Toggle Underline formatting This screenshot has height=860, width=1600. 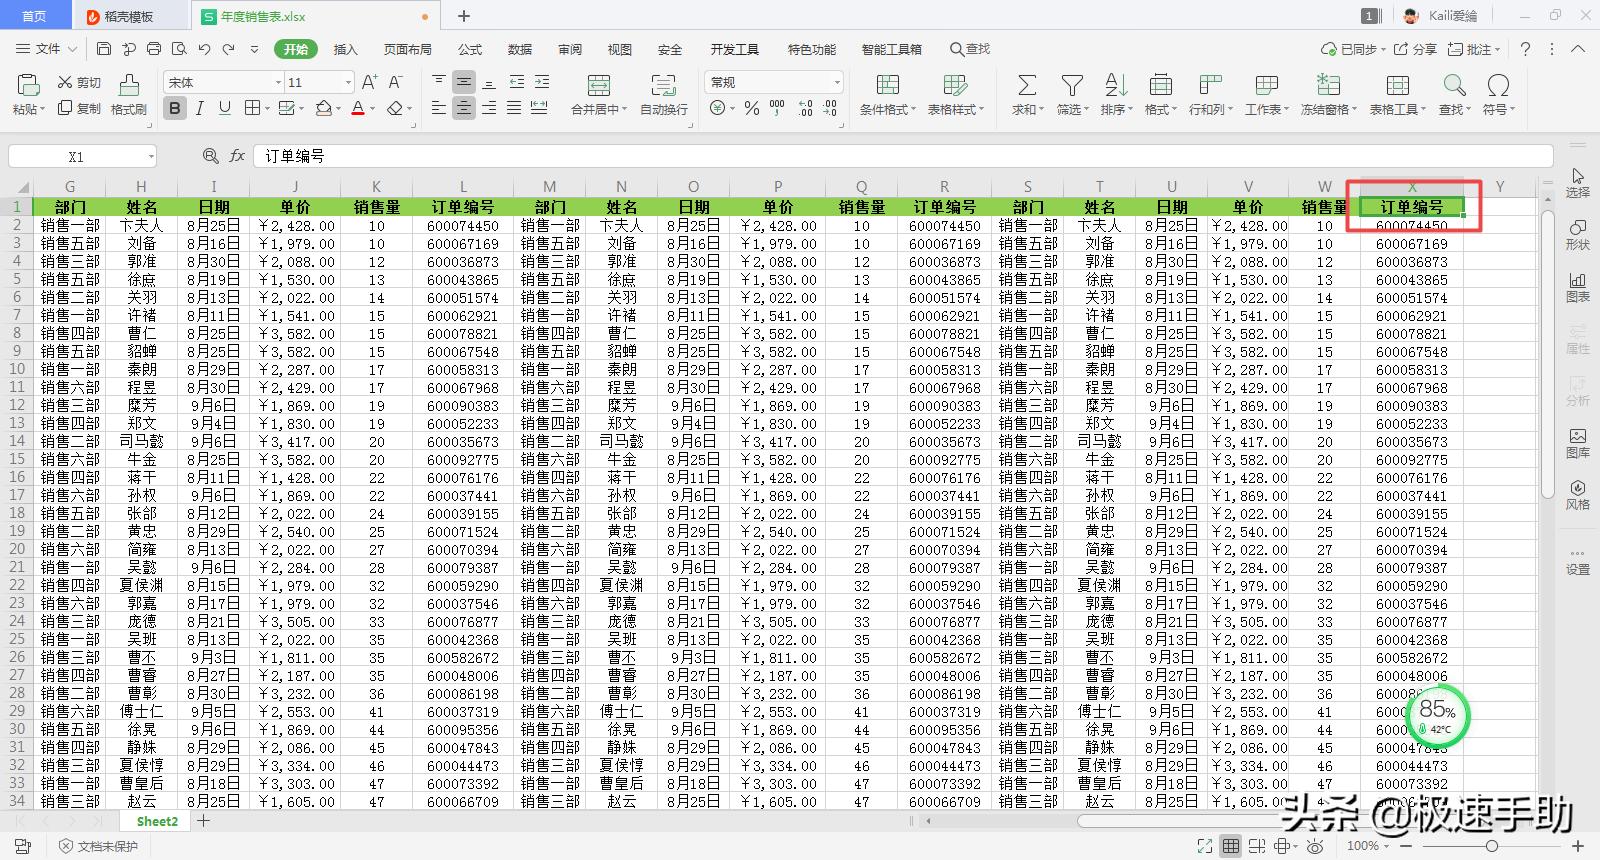(224, 108)
